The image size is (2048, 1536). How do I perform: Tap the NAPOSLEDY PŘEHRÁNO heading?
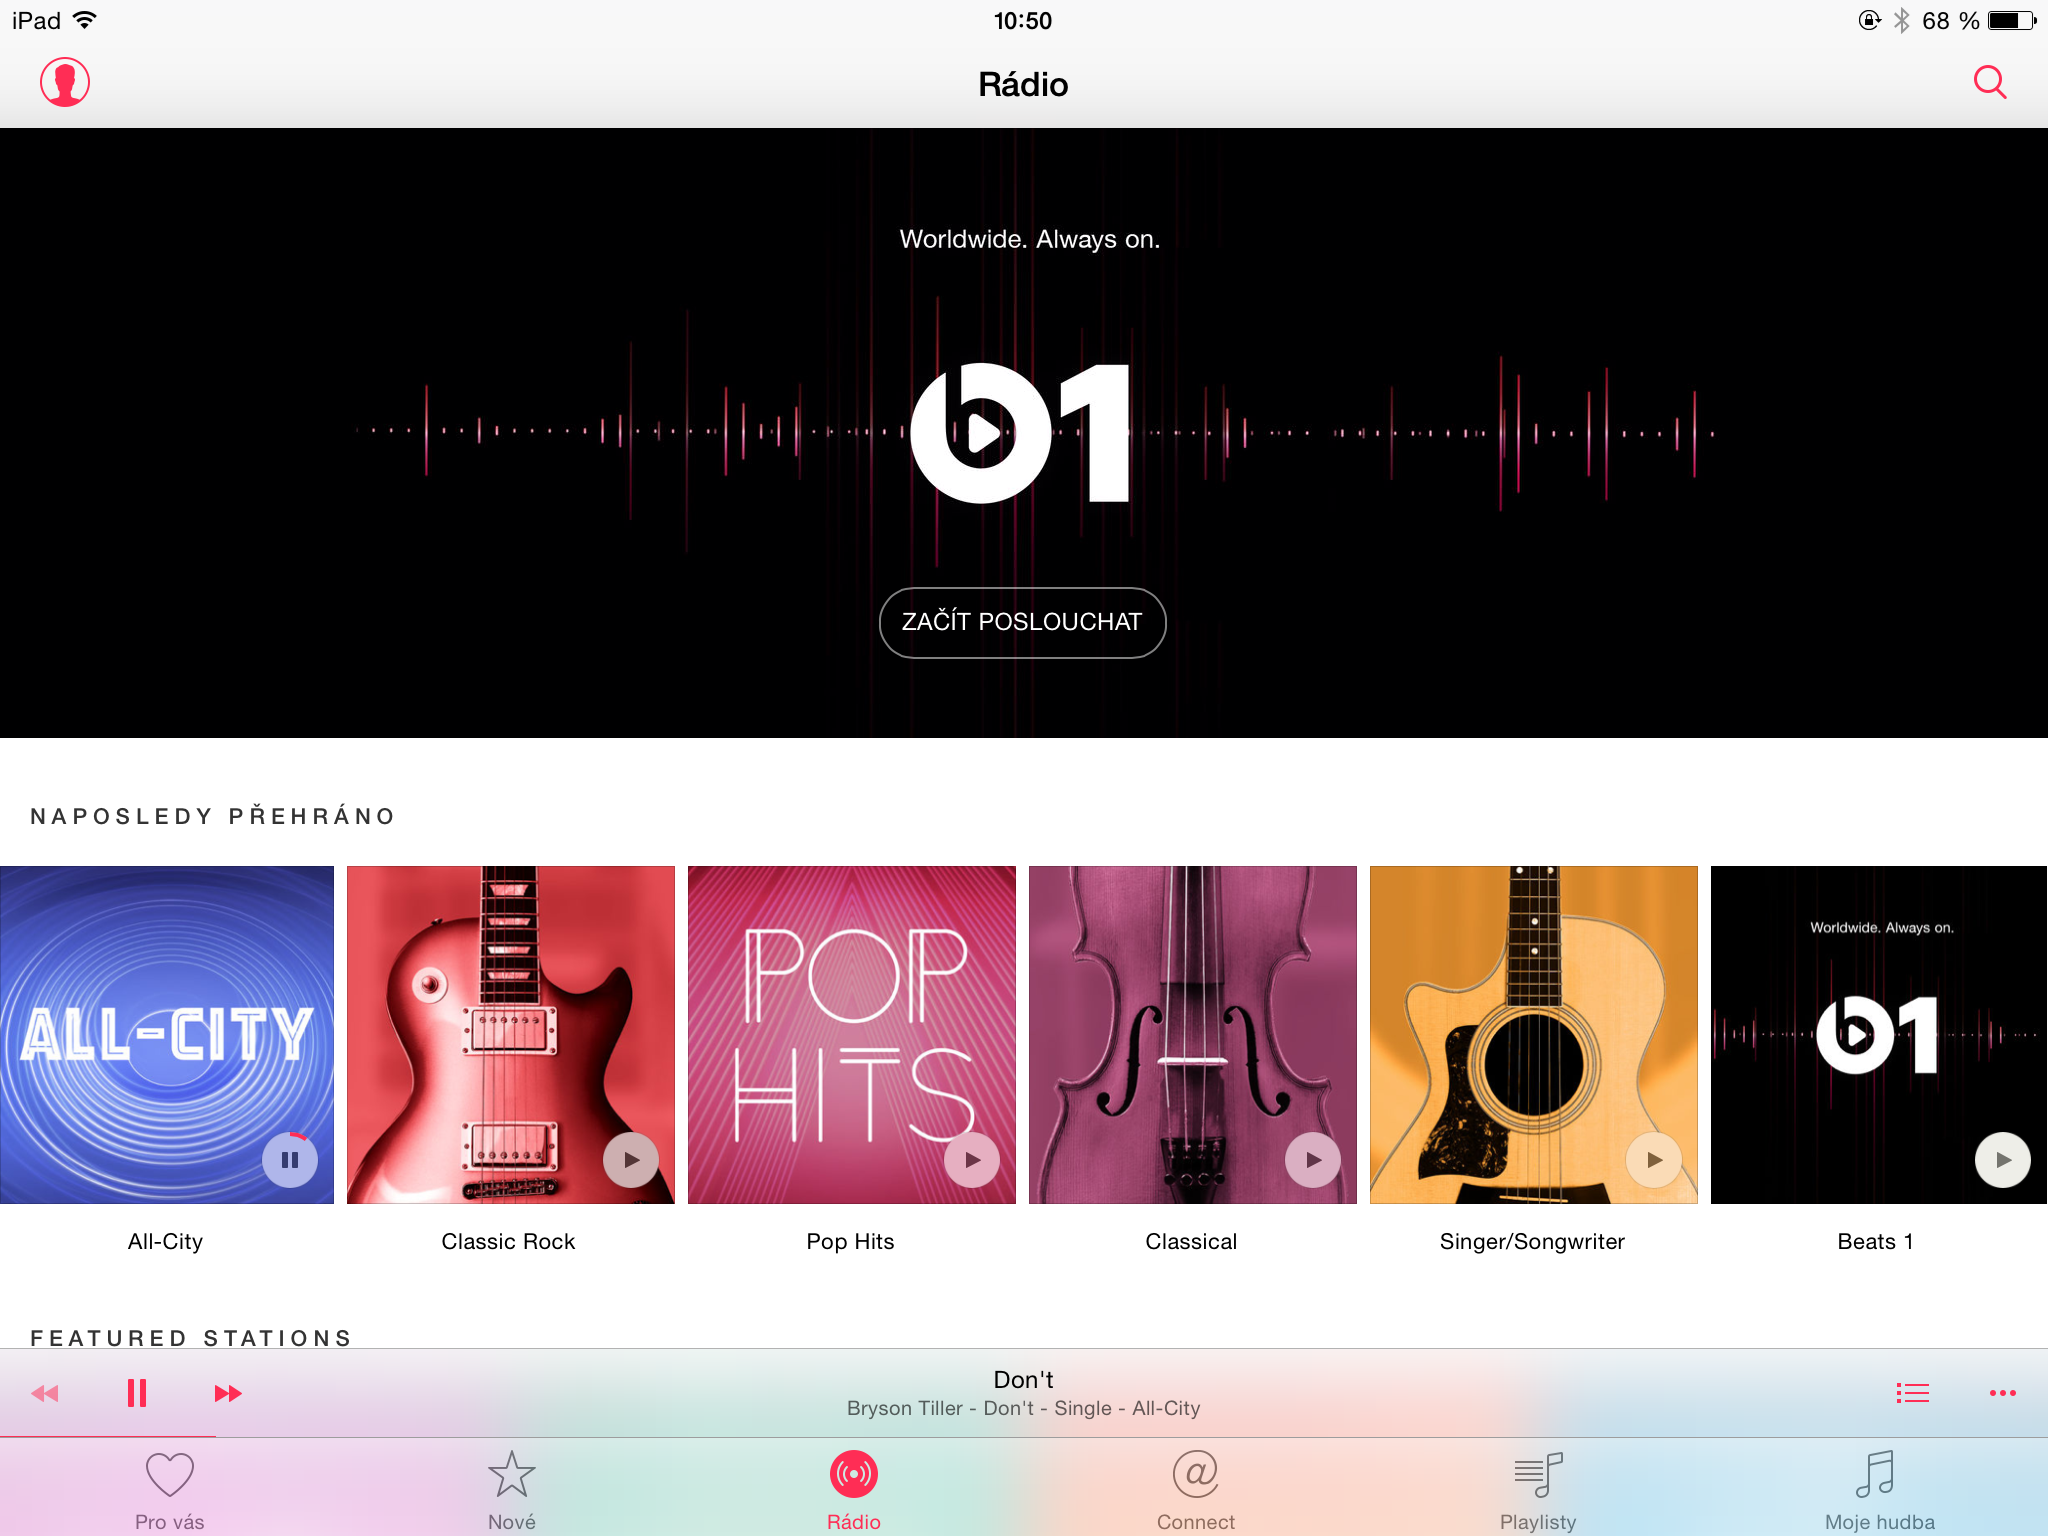[x=213, y=815]
